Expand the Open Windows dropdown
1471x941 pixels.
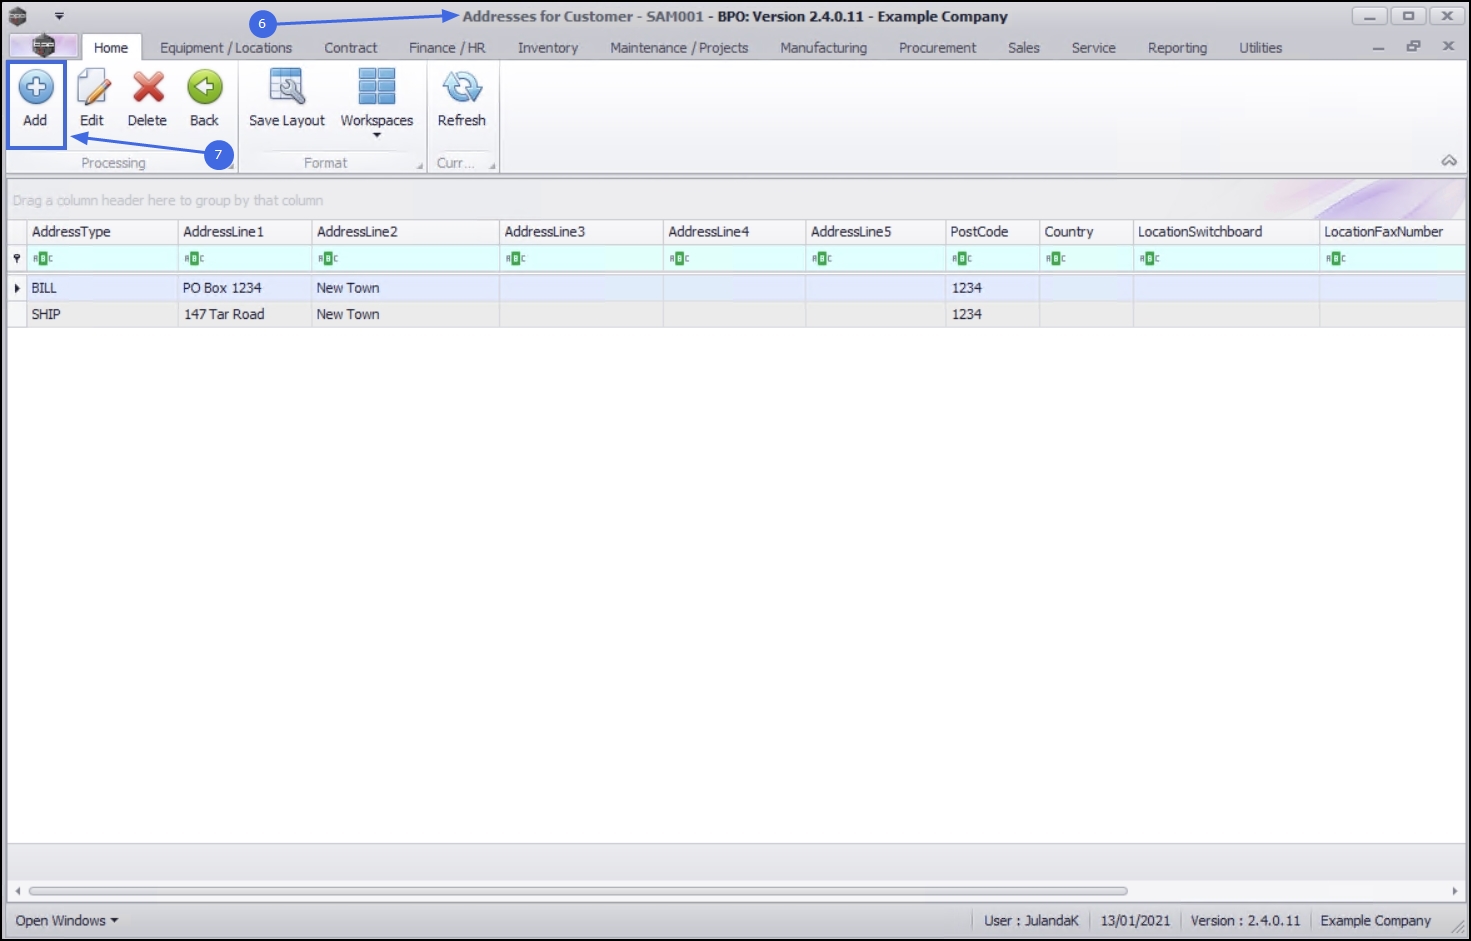[x=67, y=920]
